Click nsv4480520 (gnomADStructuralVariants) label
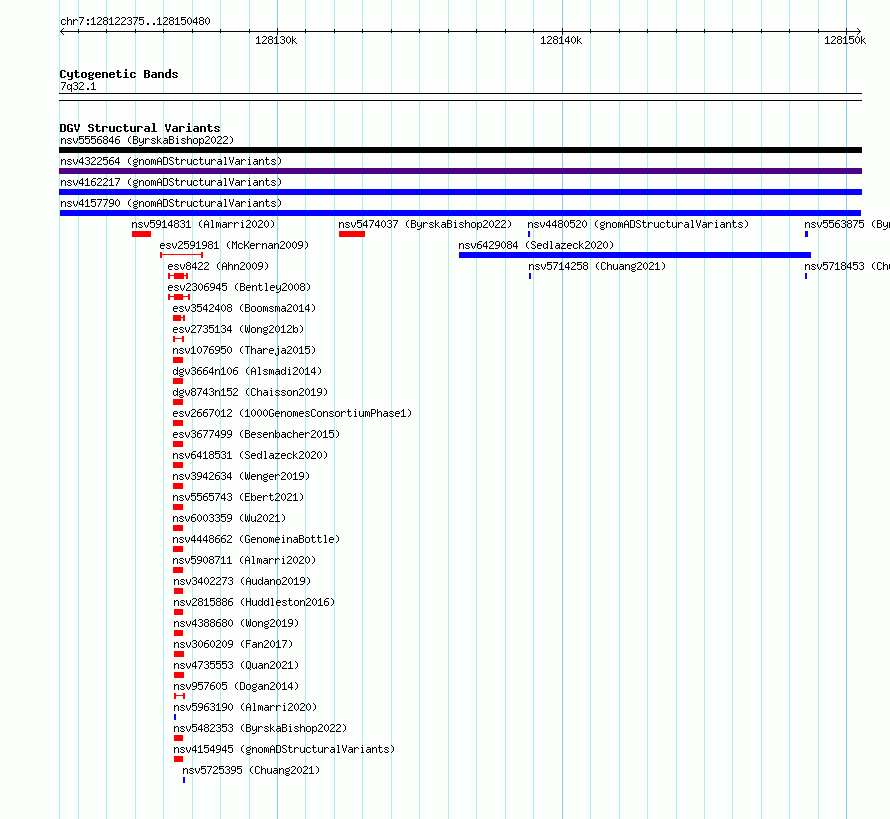Viewport: 890px width, 819px height. click(638, 224)
